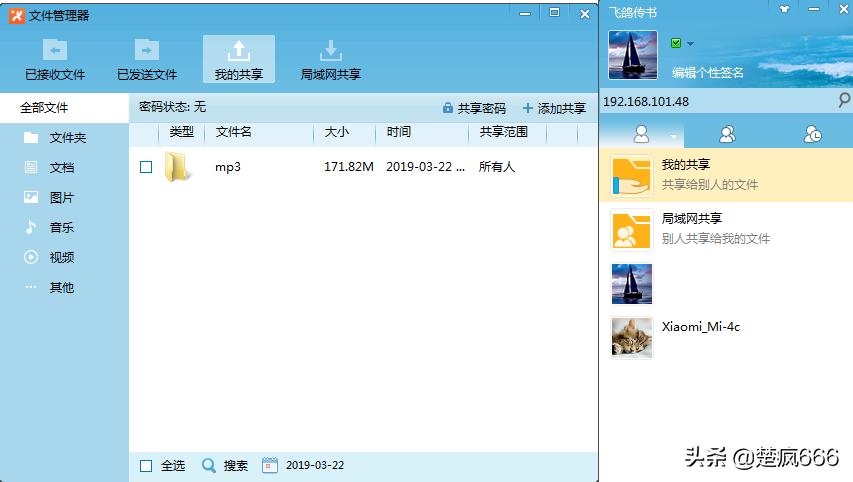Check the box for the mp3 folder
The image size is (853, 482).
tap(146, 167)
